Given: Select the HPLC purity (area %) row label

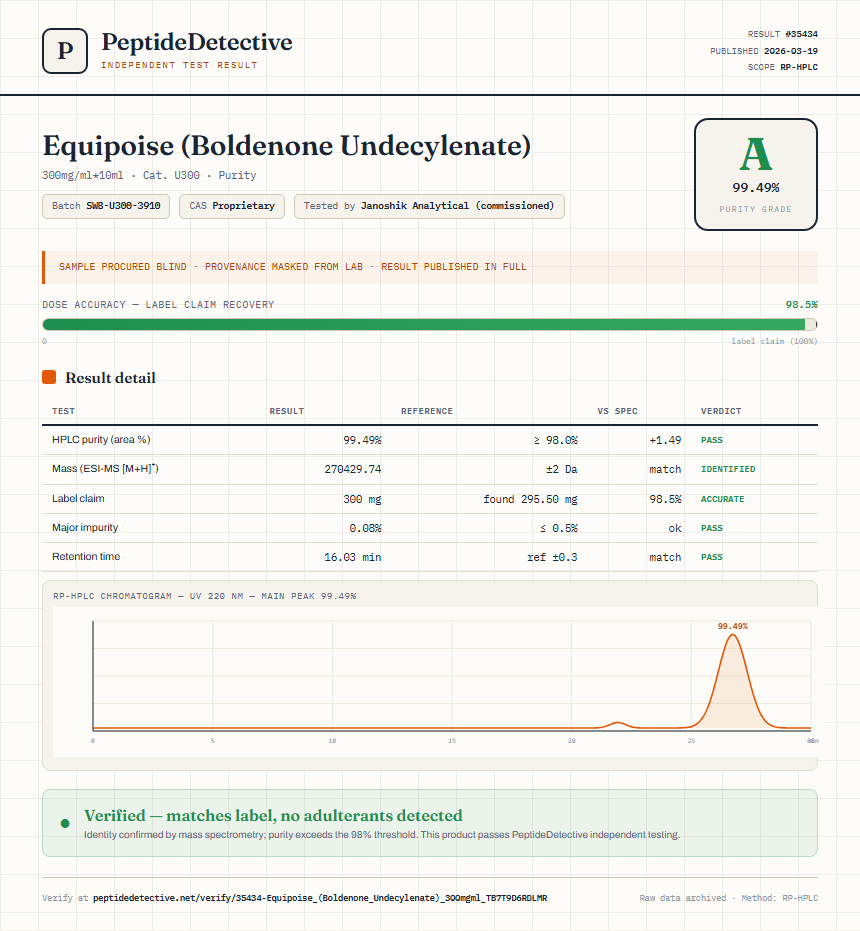Looking at the screenshot, I should pyautogui.click(x=101, y=439).
